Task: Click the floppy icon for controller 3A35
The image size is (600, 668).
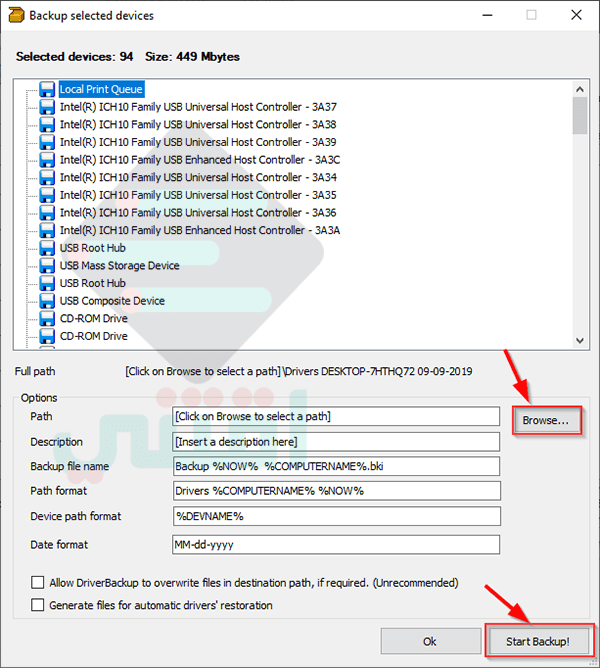Action: point(47,195)
